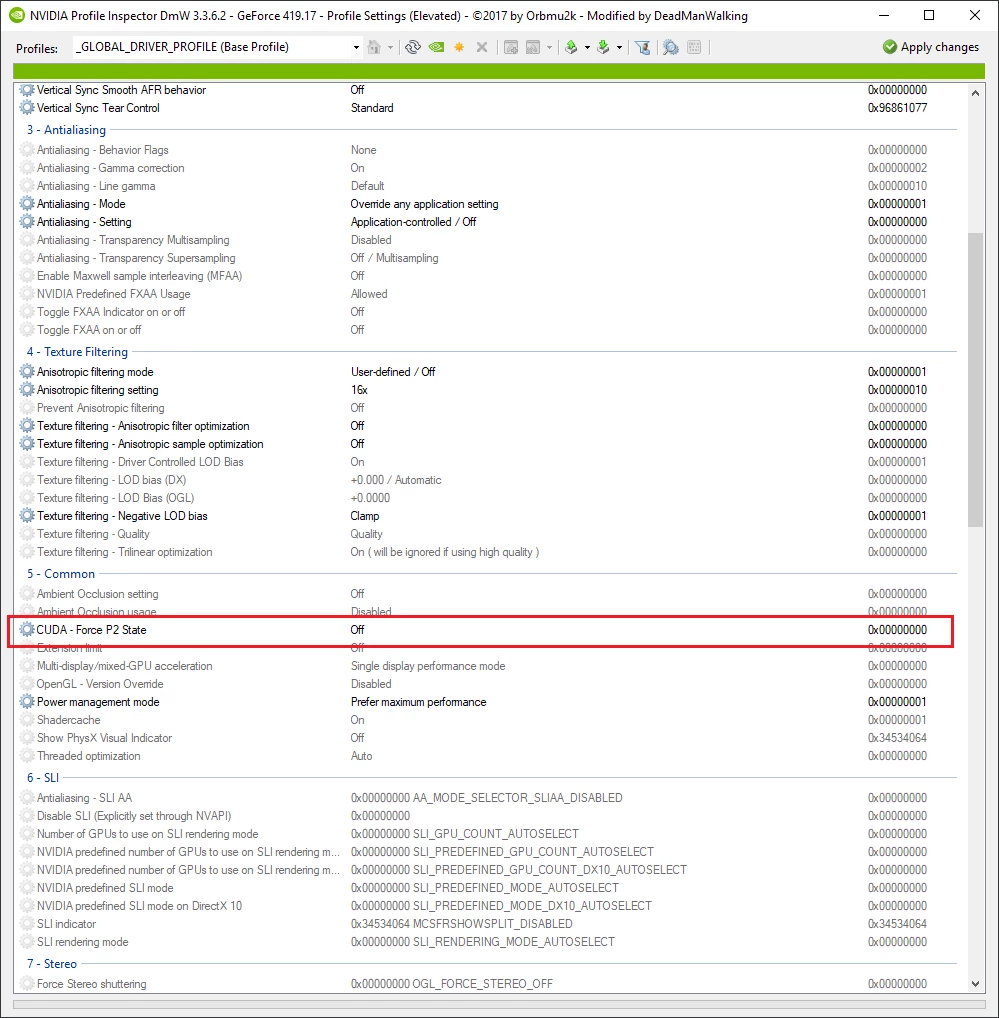This screenshot has height=1018, width=999.
Task: Collapse the 6 - SLI group header
Action: pyautogui.click(x=43, y=778)
